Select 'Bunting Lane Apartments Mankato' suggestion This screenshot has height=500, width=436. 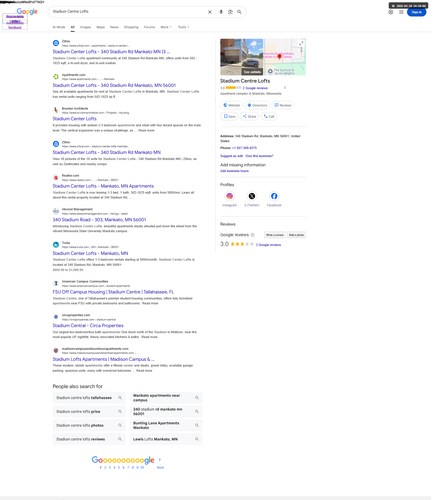click(166, 425)
